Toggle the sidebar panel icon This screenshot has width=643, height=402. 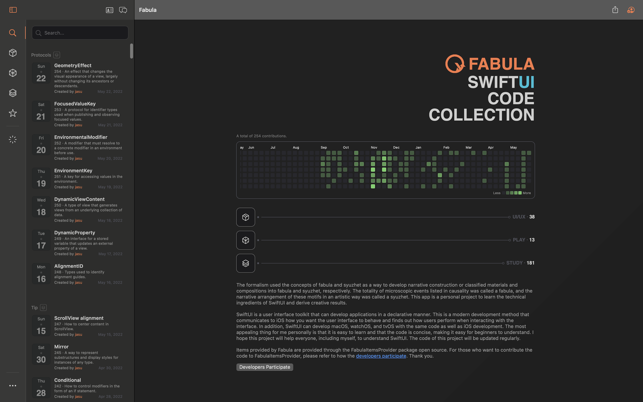[13, 10]
